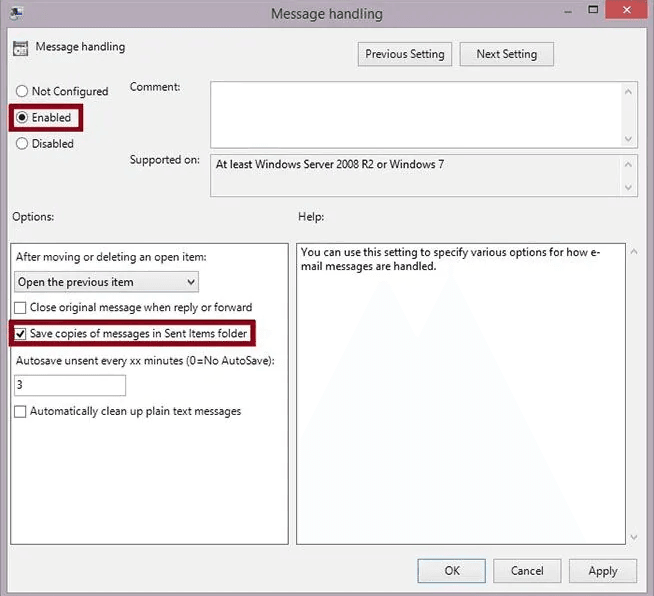The width and height of the screenshot is (654, 596).
Task: Focus the Autosave minutes input field
Action: point(70,385)
